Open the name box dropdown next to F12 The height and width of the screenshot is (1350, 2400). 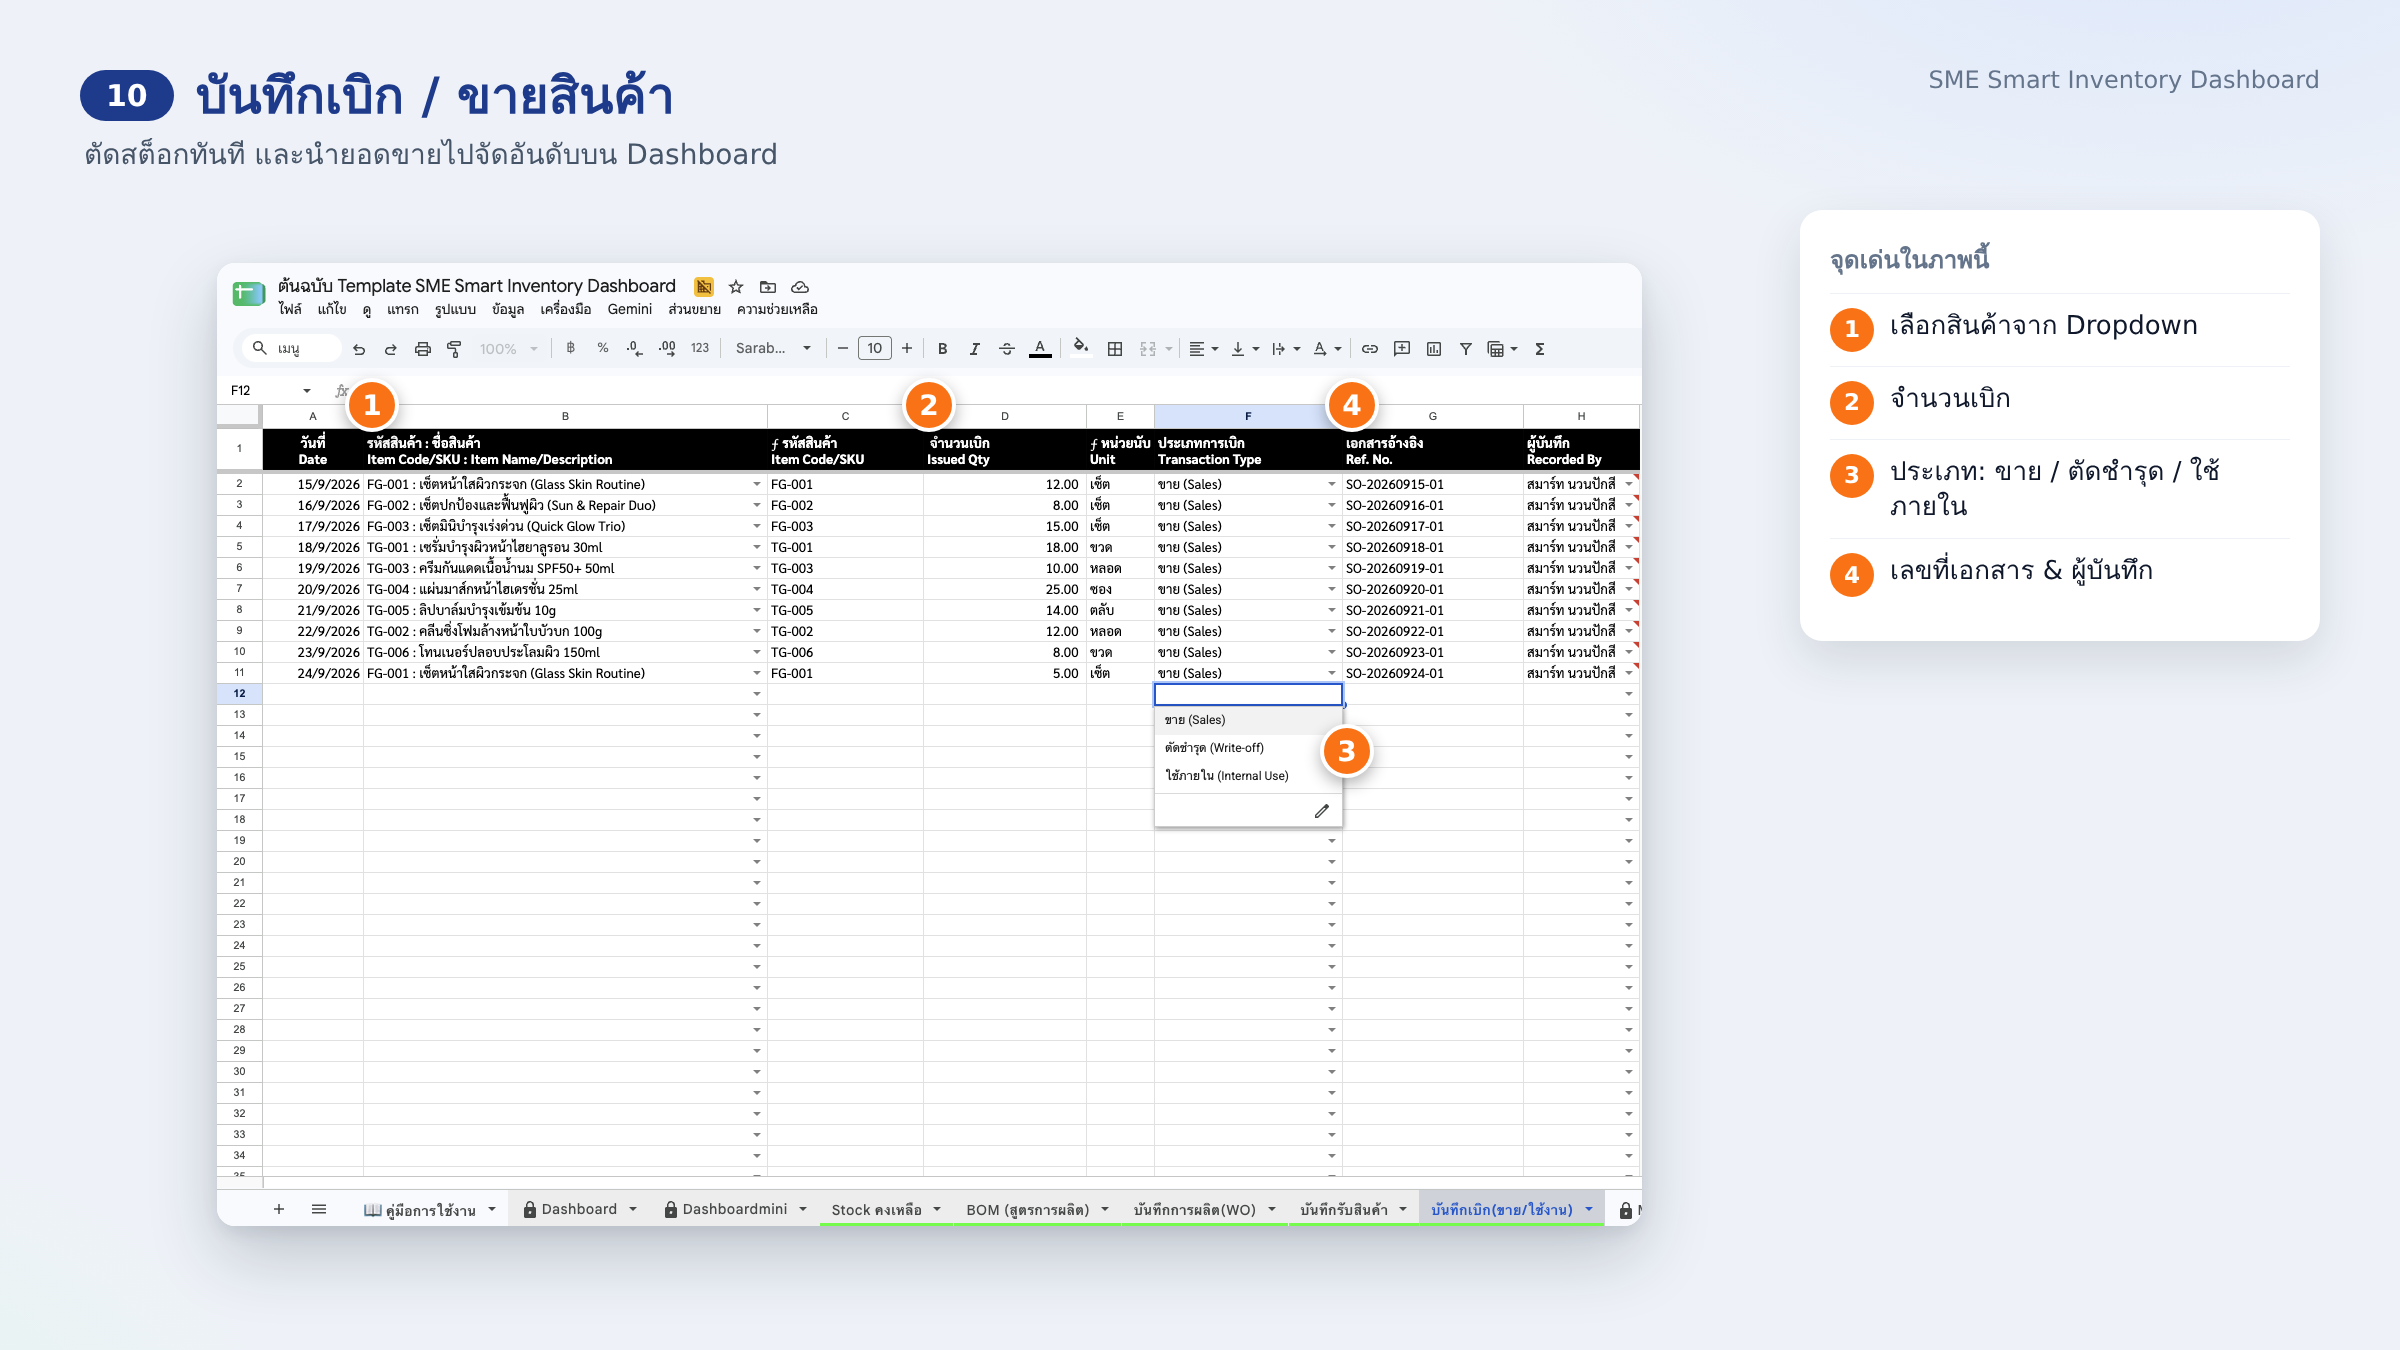pyautogui.click(x=307, y=391)
